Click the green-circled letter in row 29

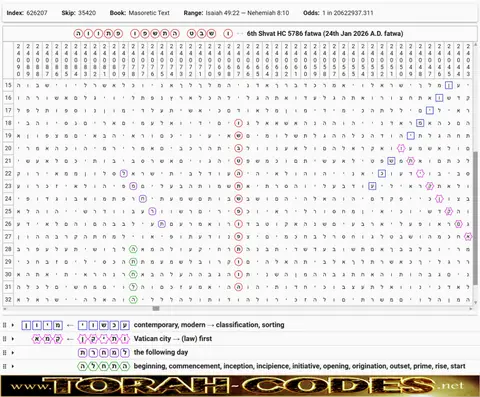[x=133, y=262]
